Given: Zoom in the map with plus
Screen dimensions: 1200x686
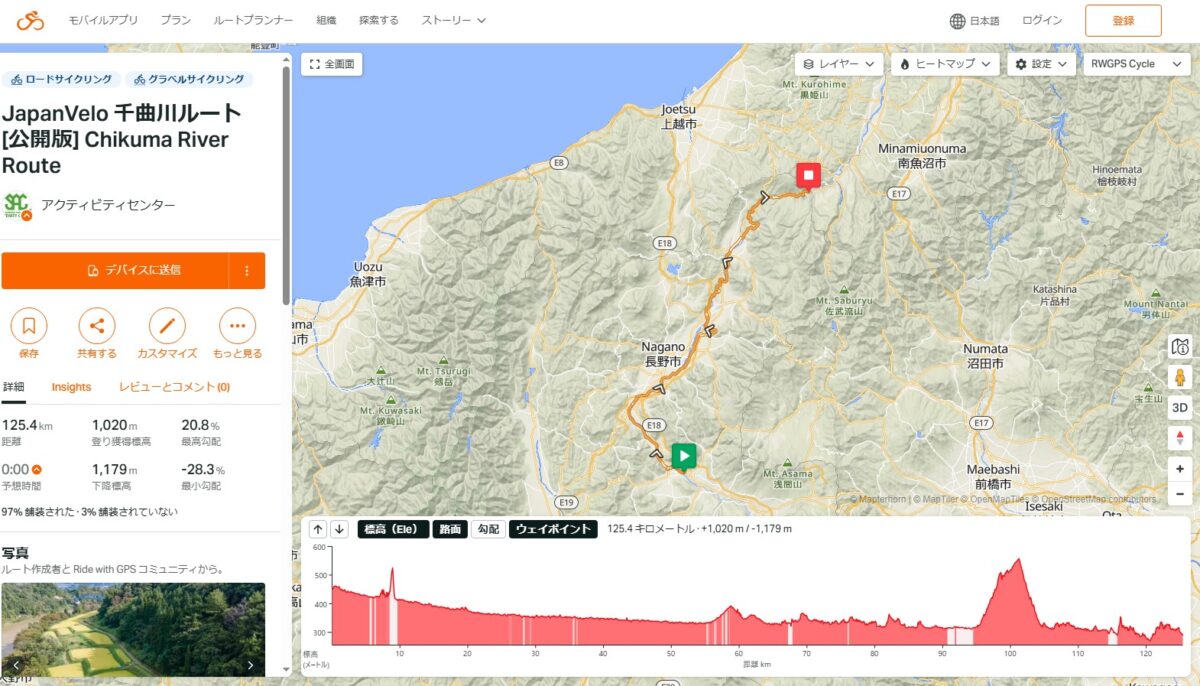Looking at the screenshot, I should tap(1180, 468).
